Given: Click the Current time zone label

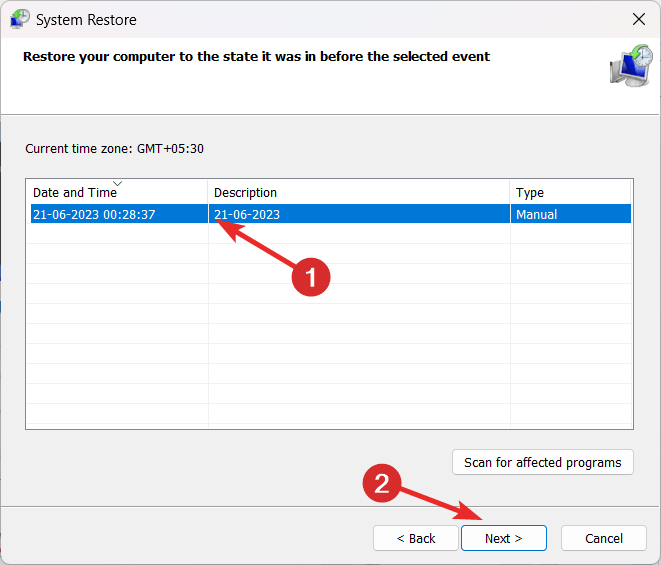Looking at the screenshot, I should (115, 149).
